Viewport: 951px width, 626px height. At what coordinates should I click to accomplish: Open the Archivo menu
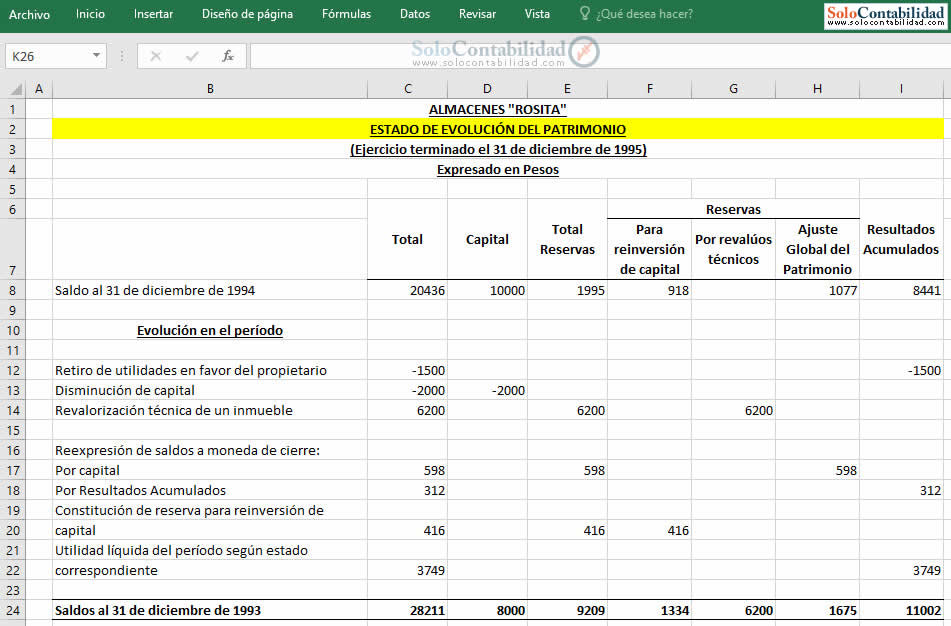pyautogui.click(x=29, y=14)
